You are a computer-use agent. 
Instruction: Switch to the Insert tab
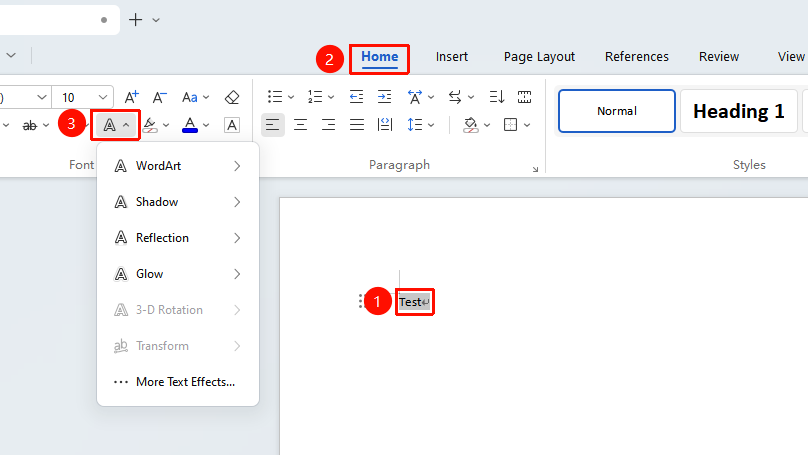click(452, 57)
